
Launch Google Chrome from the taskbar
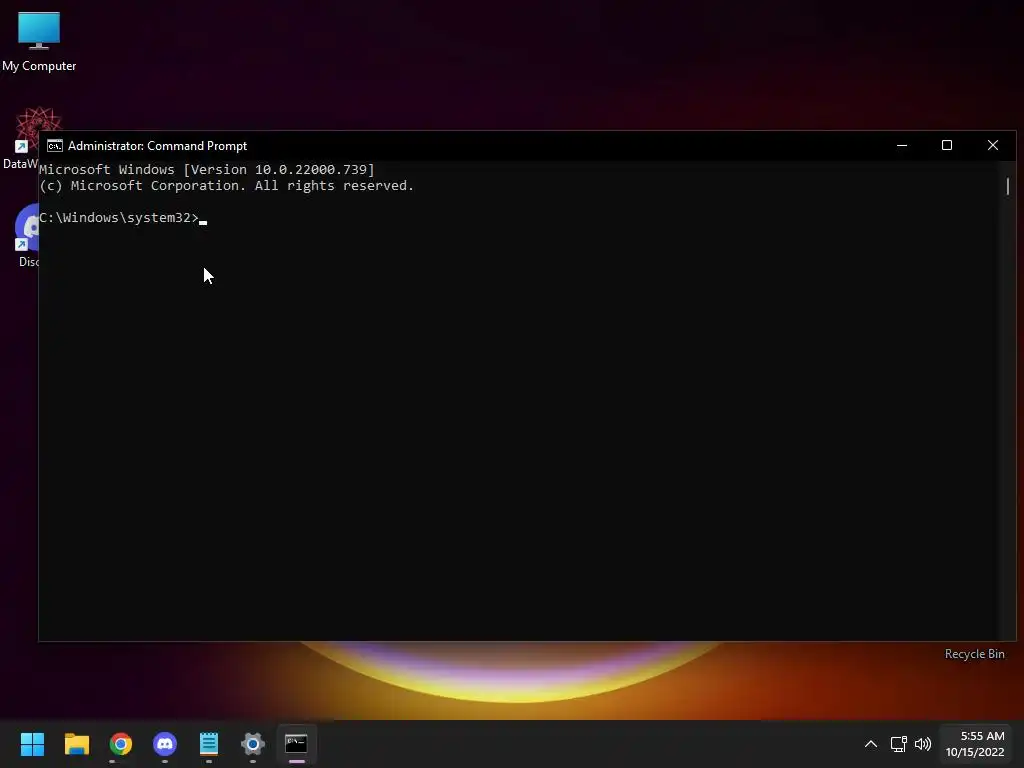click(120, 743)
